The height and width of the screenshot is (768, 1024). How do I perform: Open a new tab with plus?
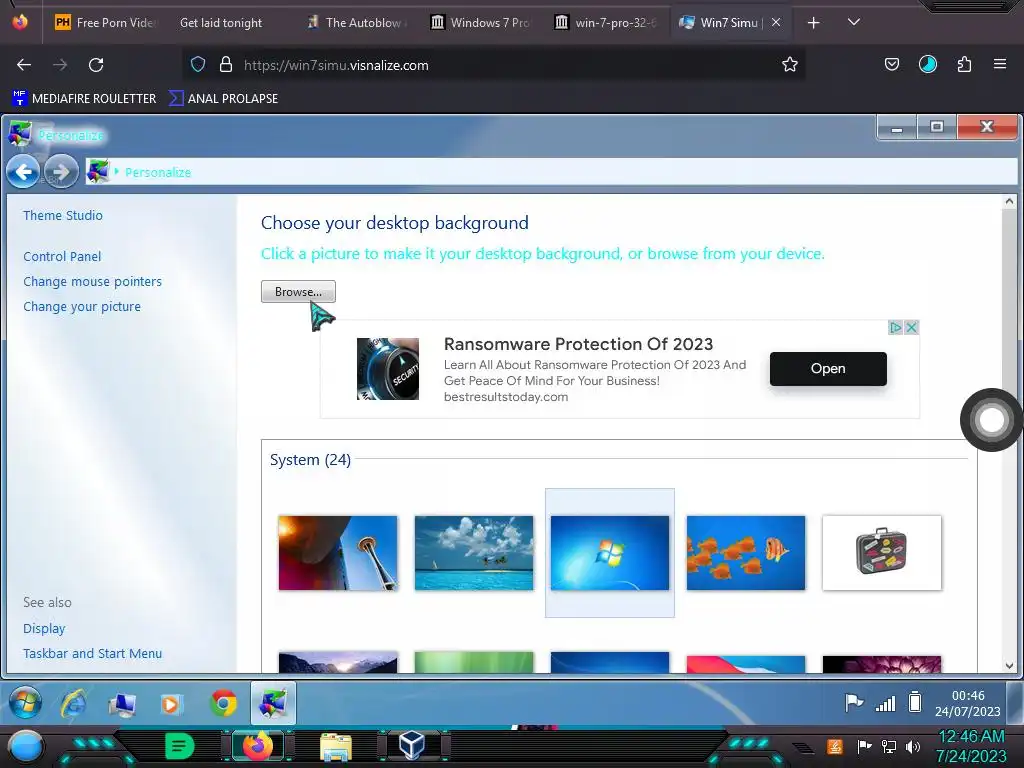[813, 23]
